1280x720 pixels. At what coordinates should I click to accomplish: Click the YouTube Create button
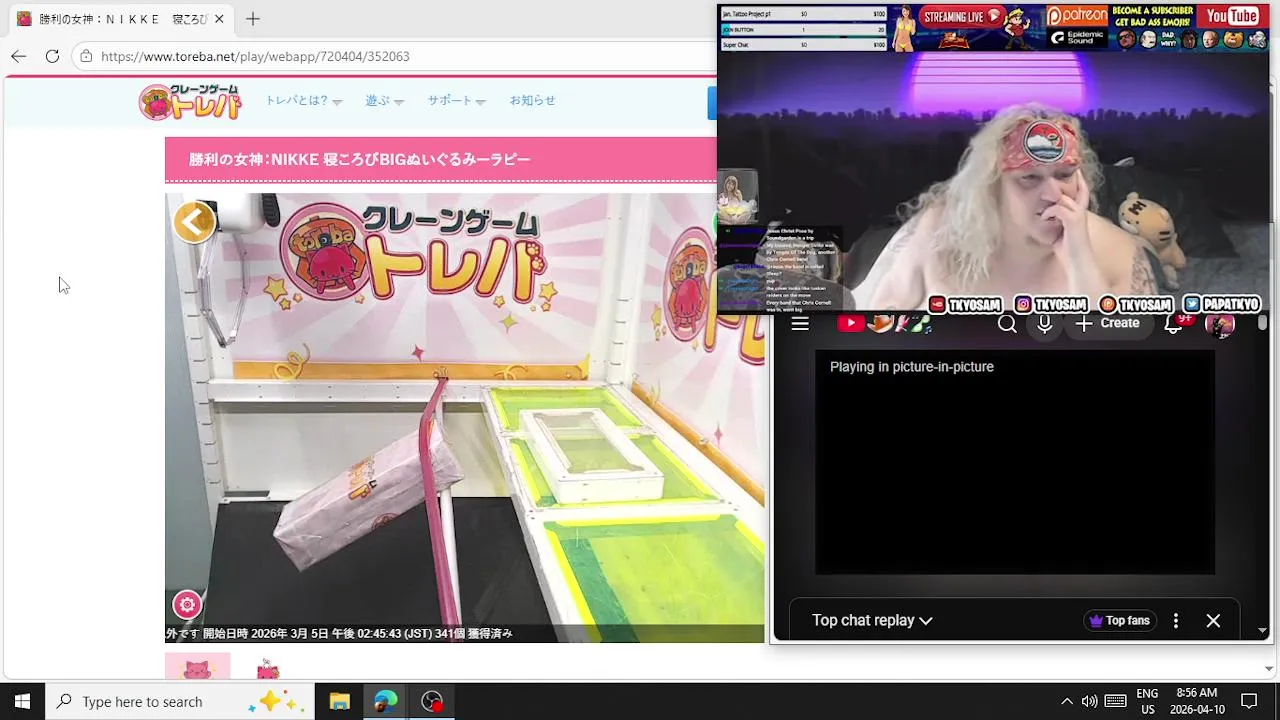pyautogui.click(x=1108, y=323)
